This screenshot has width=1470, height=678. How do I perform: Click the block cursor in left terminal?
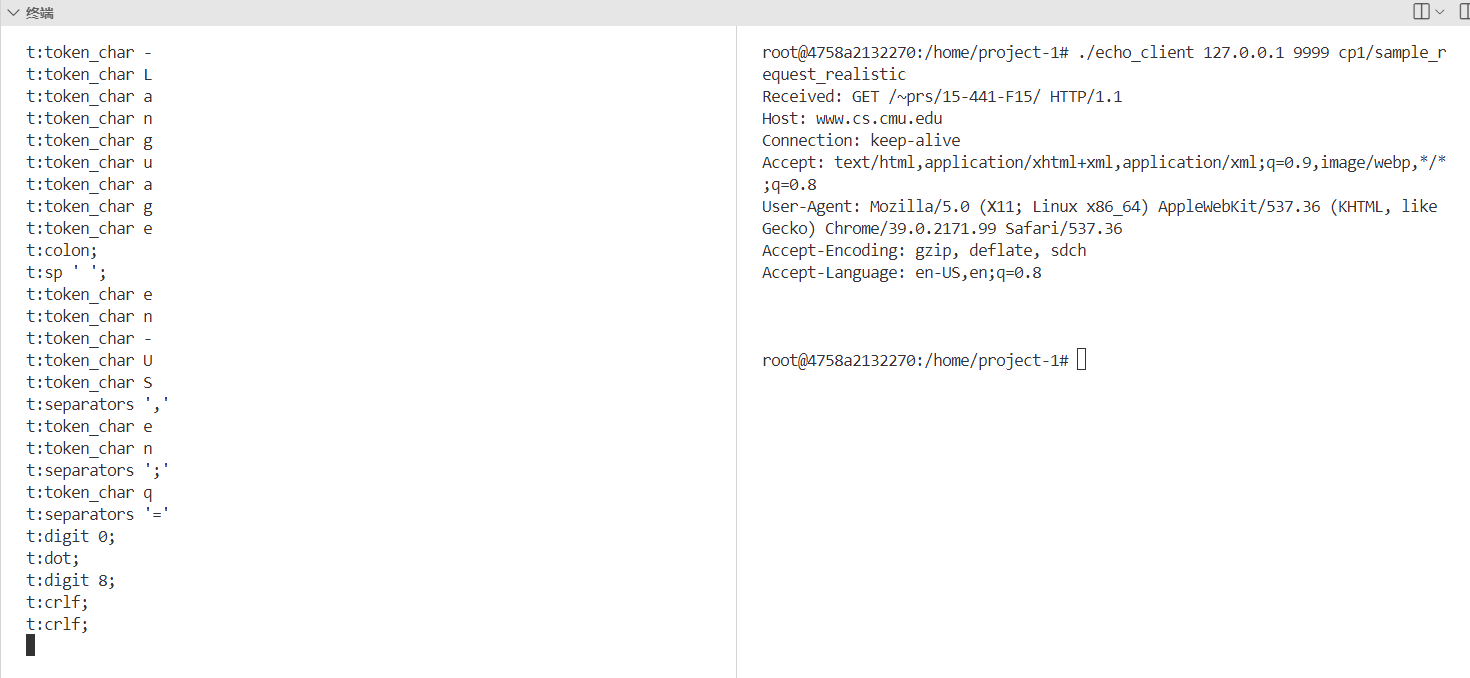tap(31, 645)
